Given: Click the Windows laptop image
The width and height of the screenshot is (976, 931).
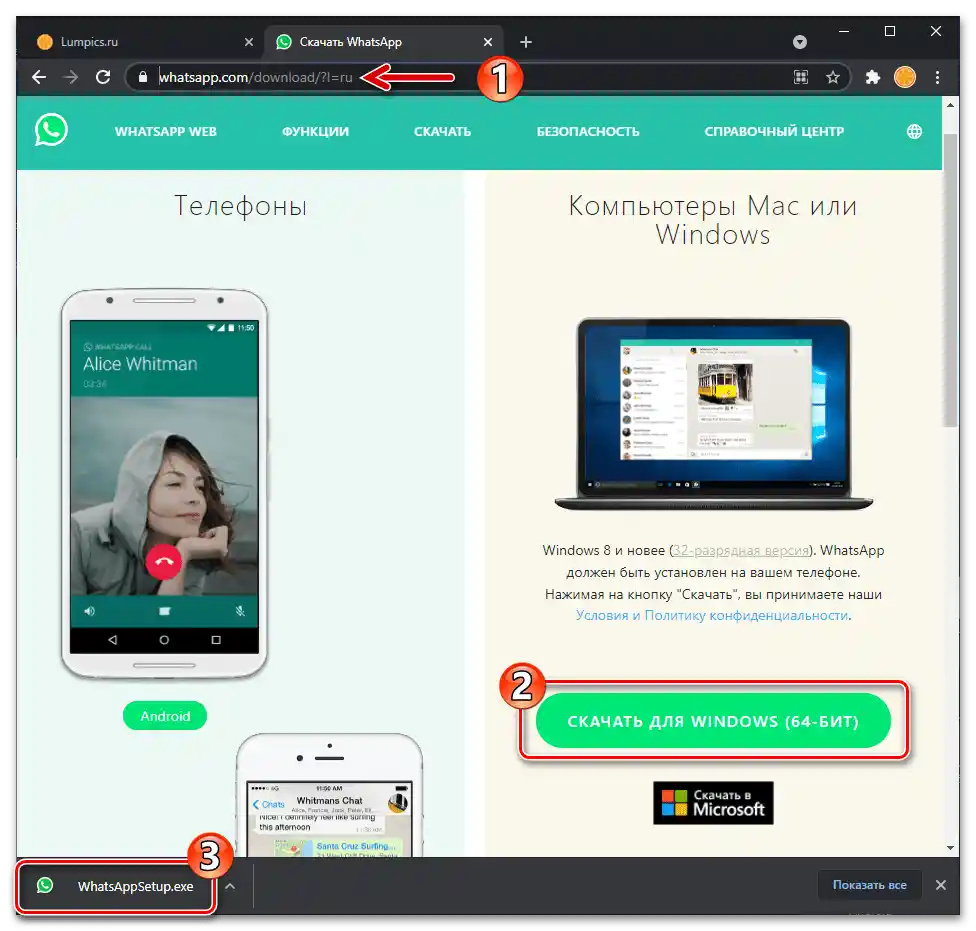Looking at the screenshot, I should click(x=713, y=414).
